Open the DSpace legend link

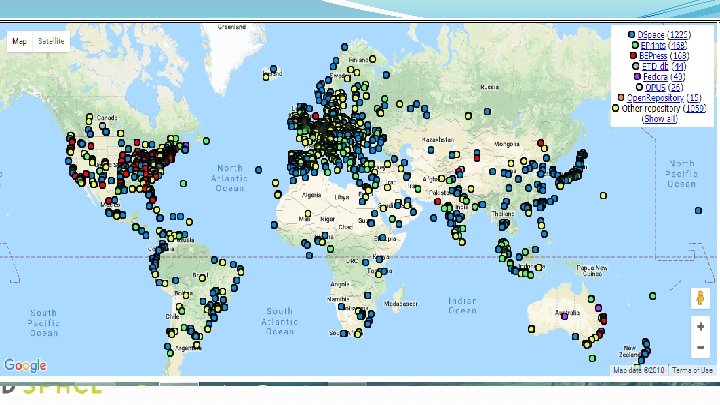coord(650,34)
